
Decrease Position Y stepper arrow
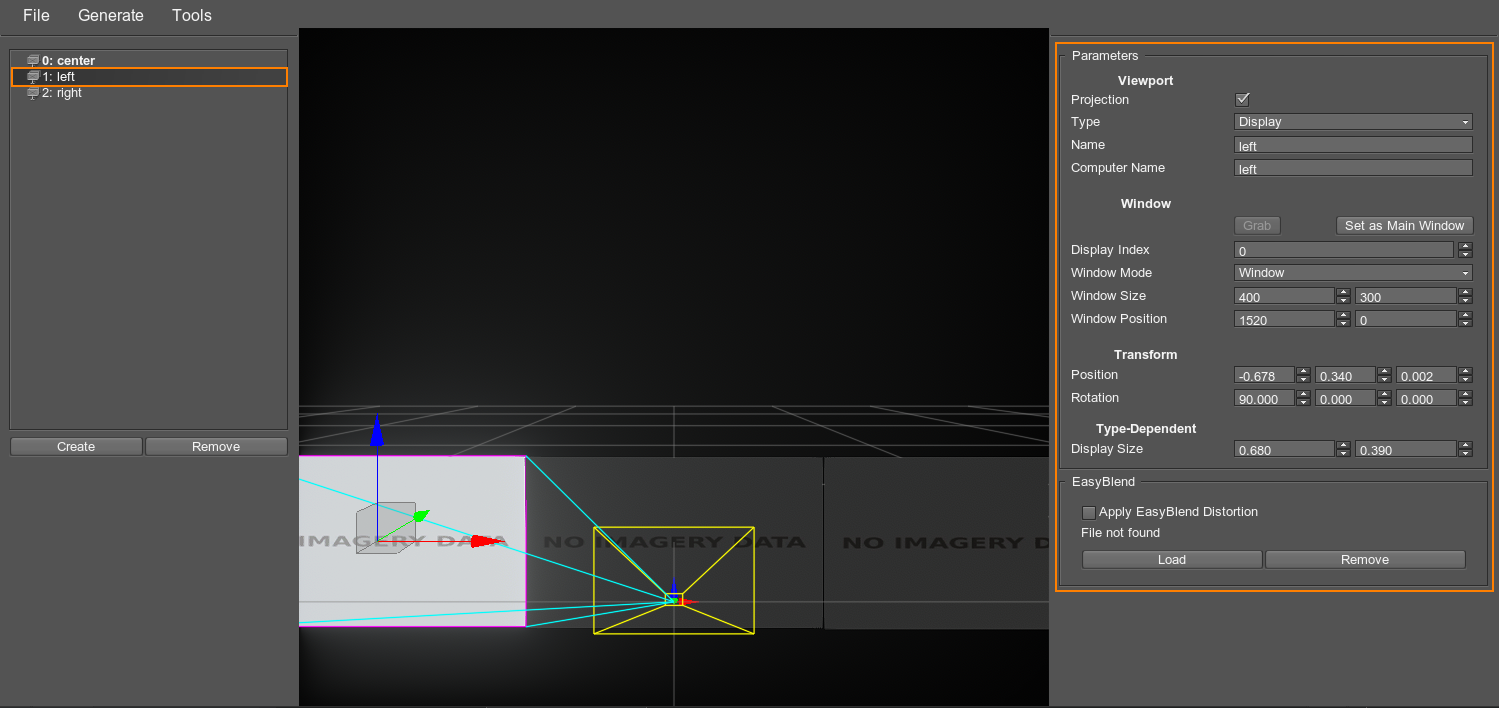1384,379
